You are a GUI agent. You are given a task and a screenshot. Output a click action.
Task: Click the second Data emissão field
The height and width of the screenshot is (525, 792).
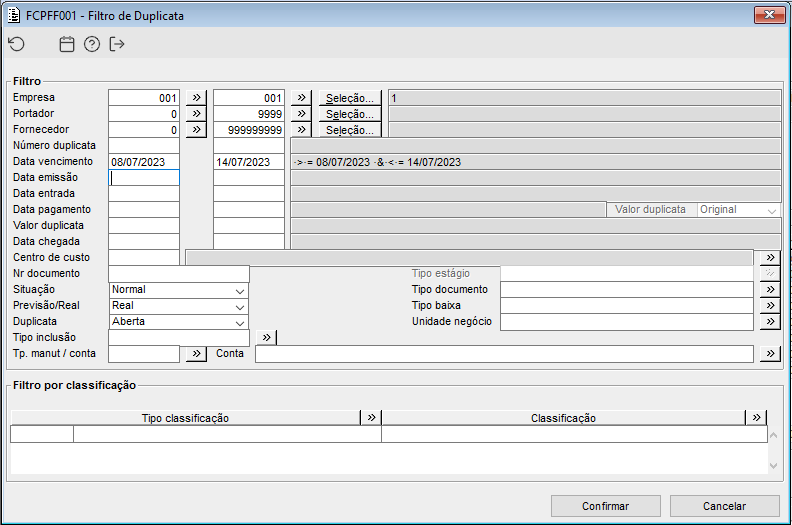point(249,178)
